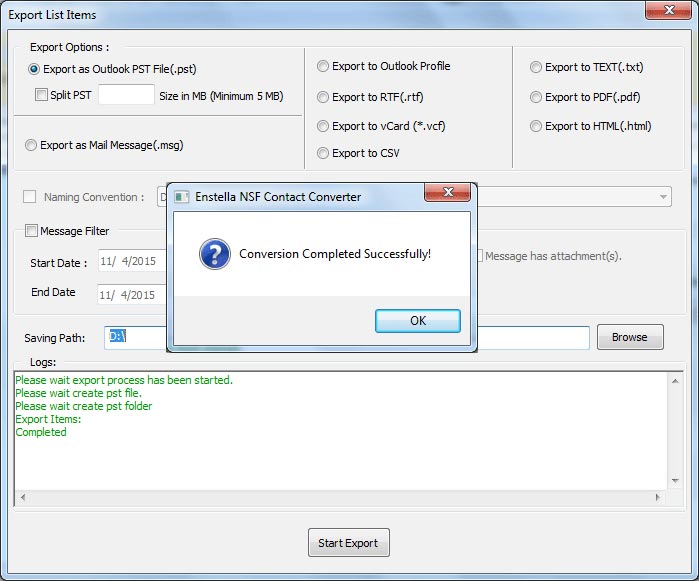699x581 pixels.
Task: Toggle the Message Filter checkbox
Action: 31,231
